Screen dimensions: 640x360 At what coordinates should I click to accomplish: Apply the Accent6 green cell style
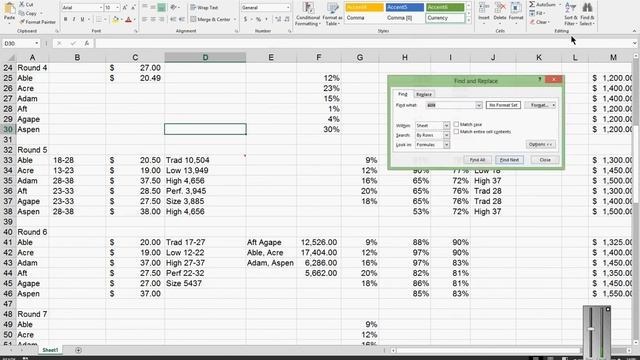[445, 7]
